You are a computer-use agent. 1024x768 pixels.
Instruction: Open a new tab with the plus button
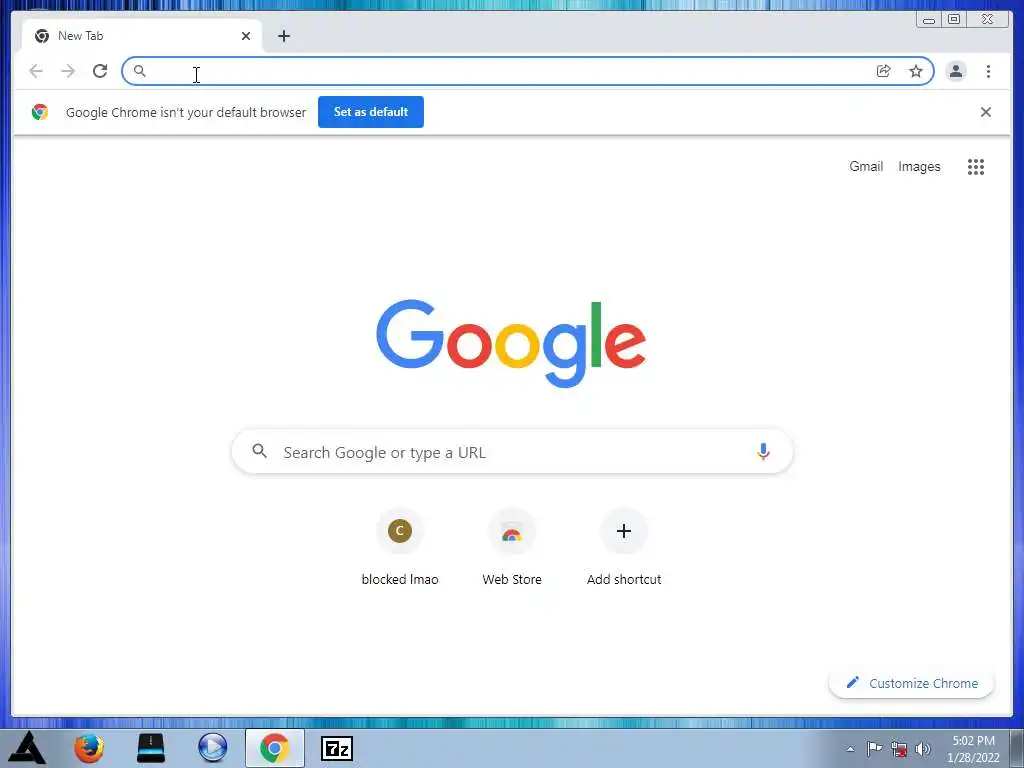tap(283, 36)
